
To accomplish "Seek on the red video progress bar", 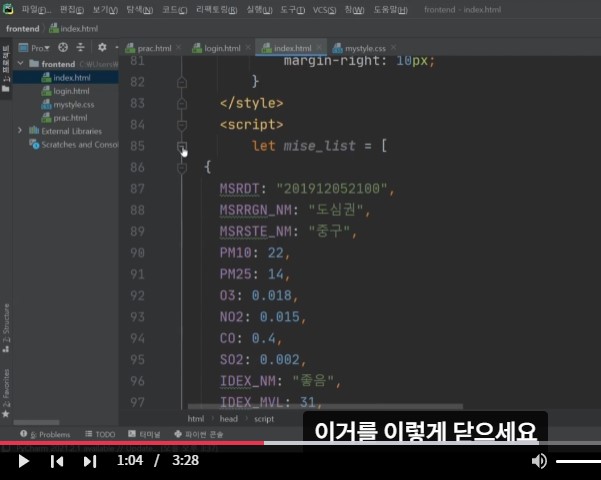I will coord(132,443).
